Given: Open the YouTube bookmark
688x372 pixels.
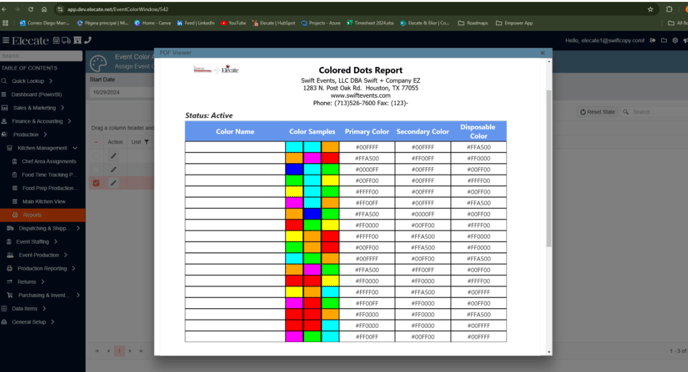Looking at the screenshot, I should click(233, 23).
